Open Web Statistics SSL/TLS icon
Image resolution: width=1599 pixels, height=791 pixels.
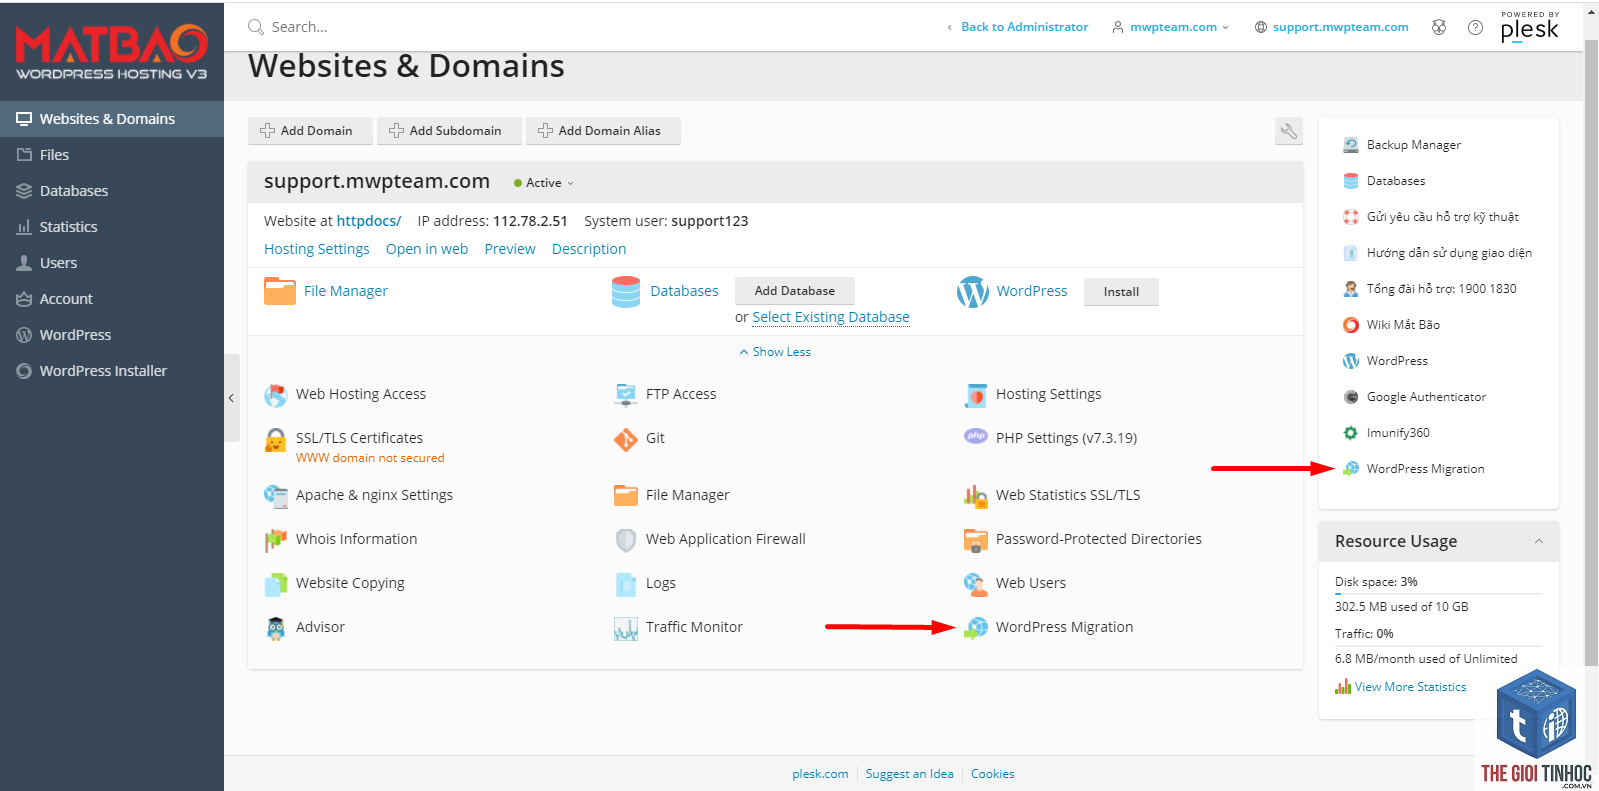coord(975,495)
